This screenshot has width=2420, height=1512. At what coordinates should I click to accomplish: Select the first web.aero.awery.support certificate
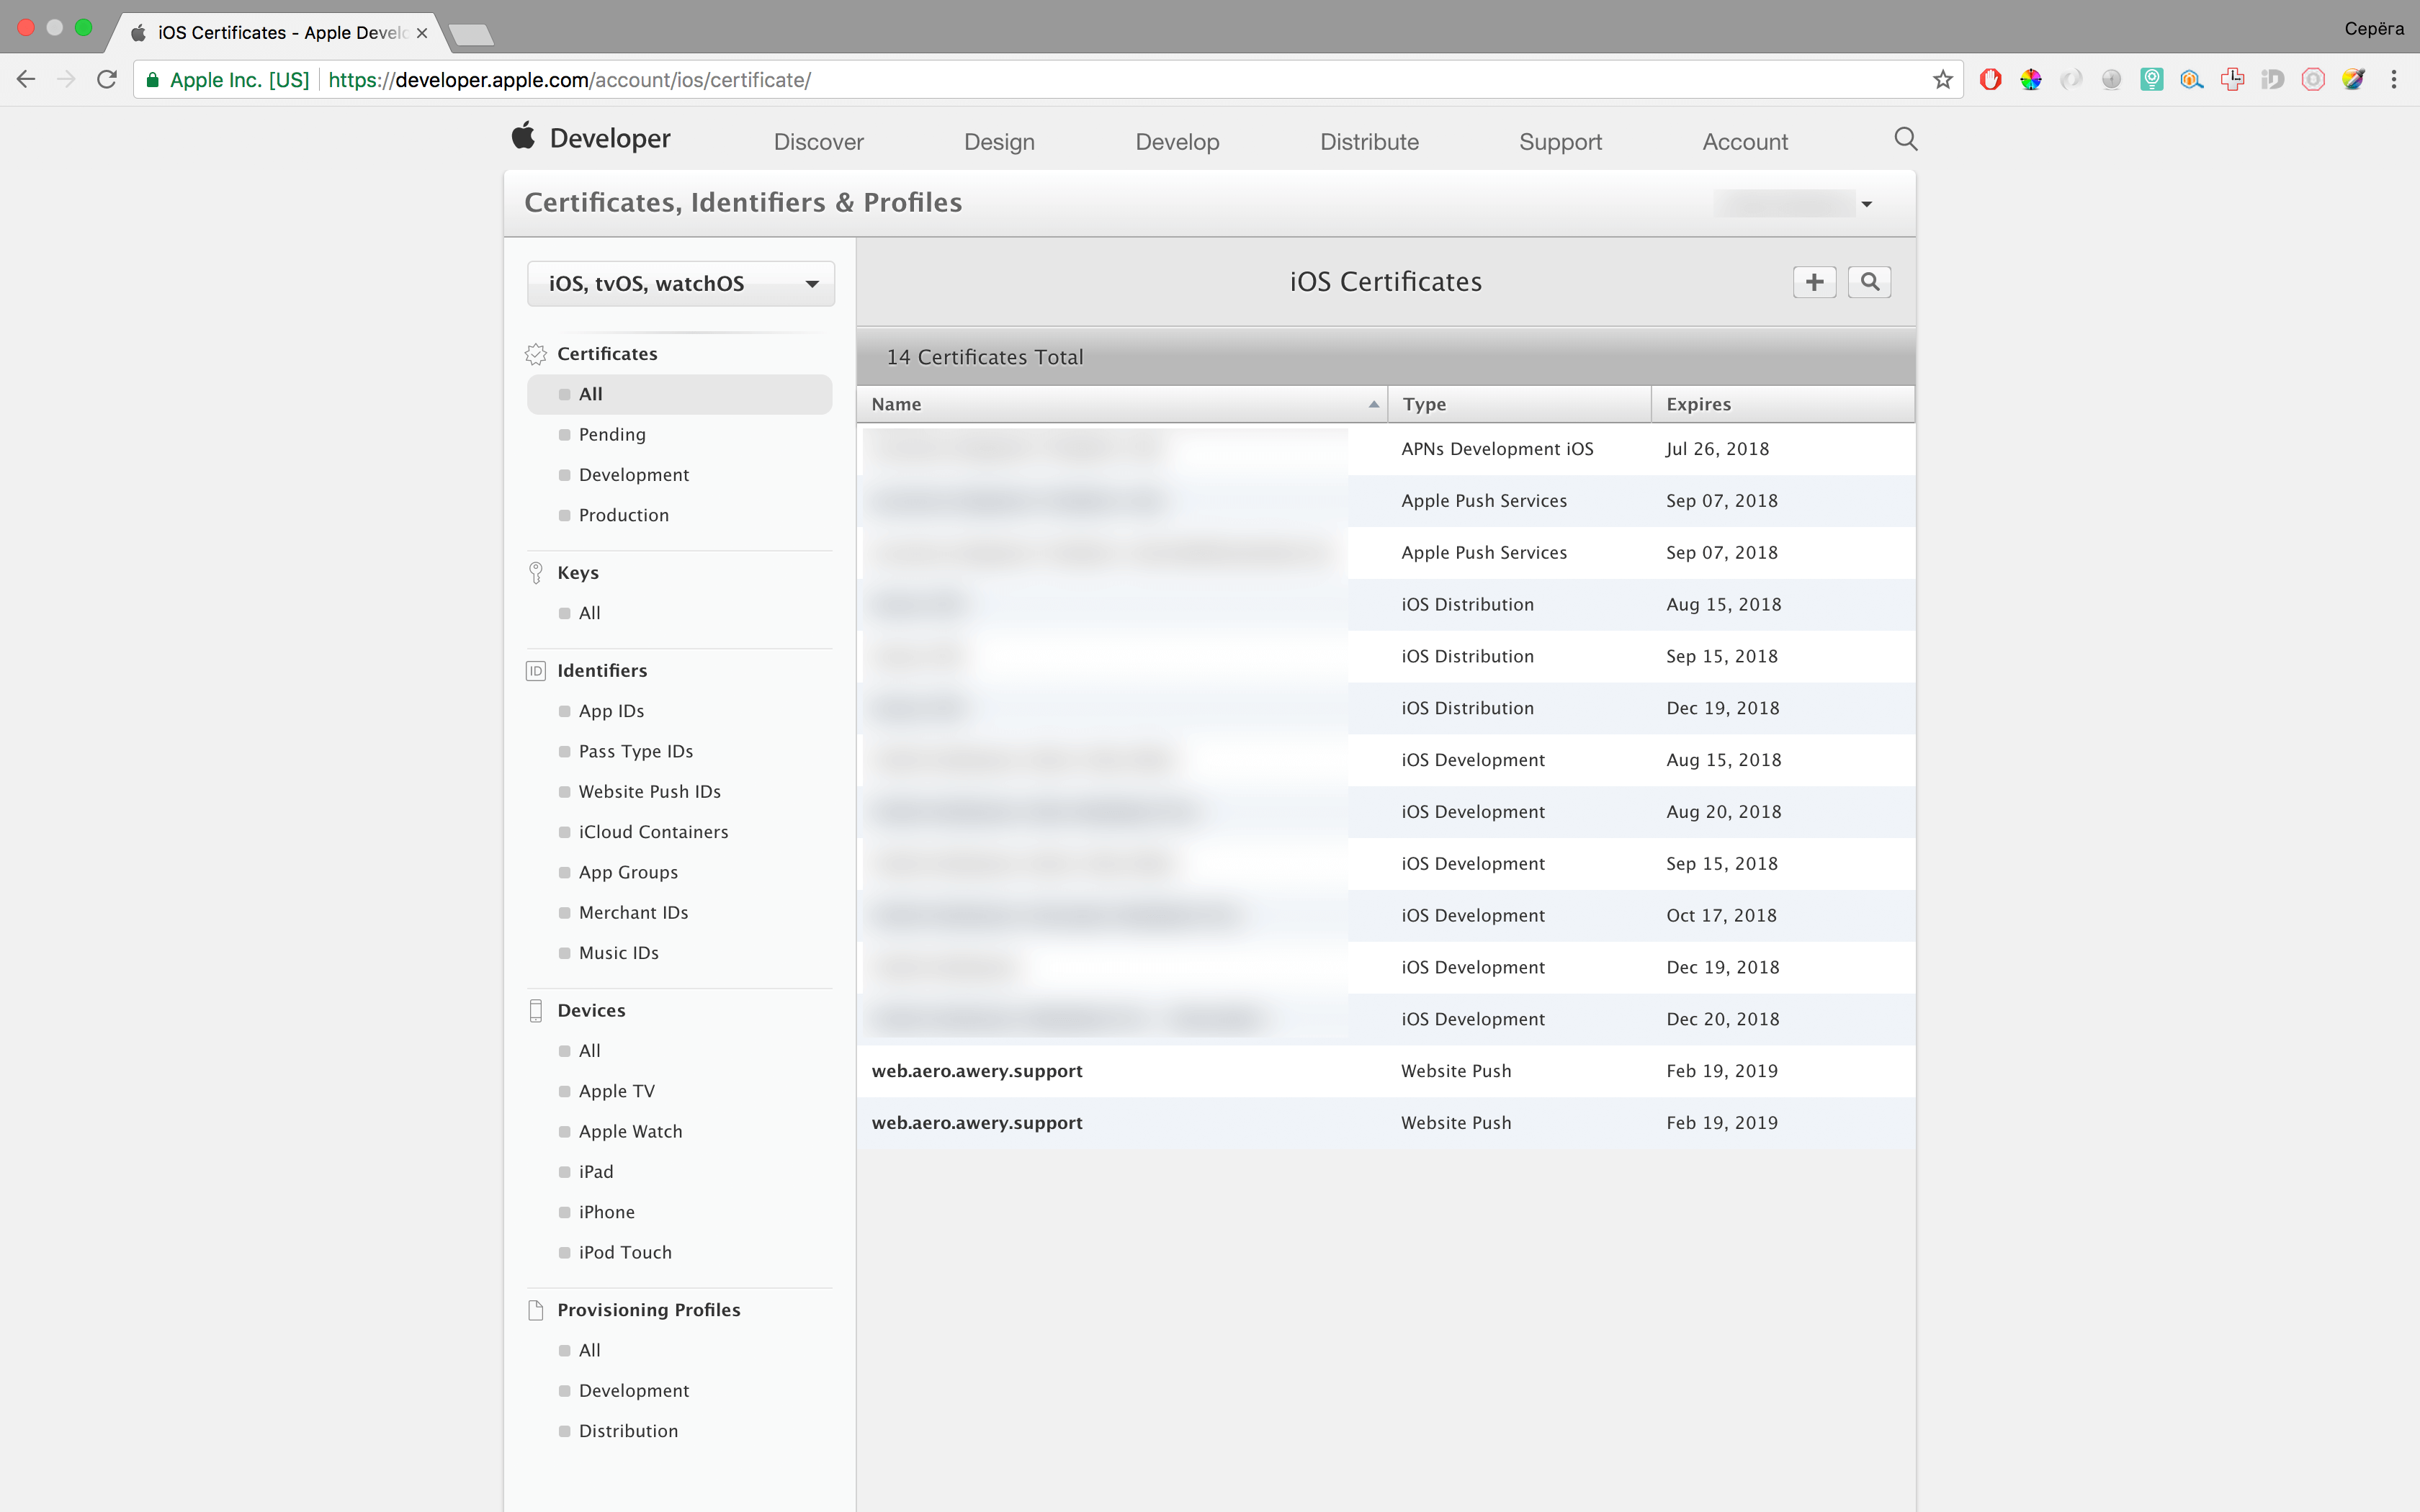[977, 1071]
